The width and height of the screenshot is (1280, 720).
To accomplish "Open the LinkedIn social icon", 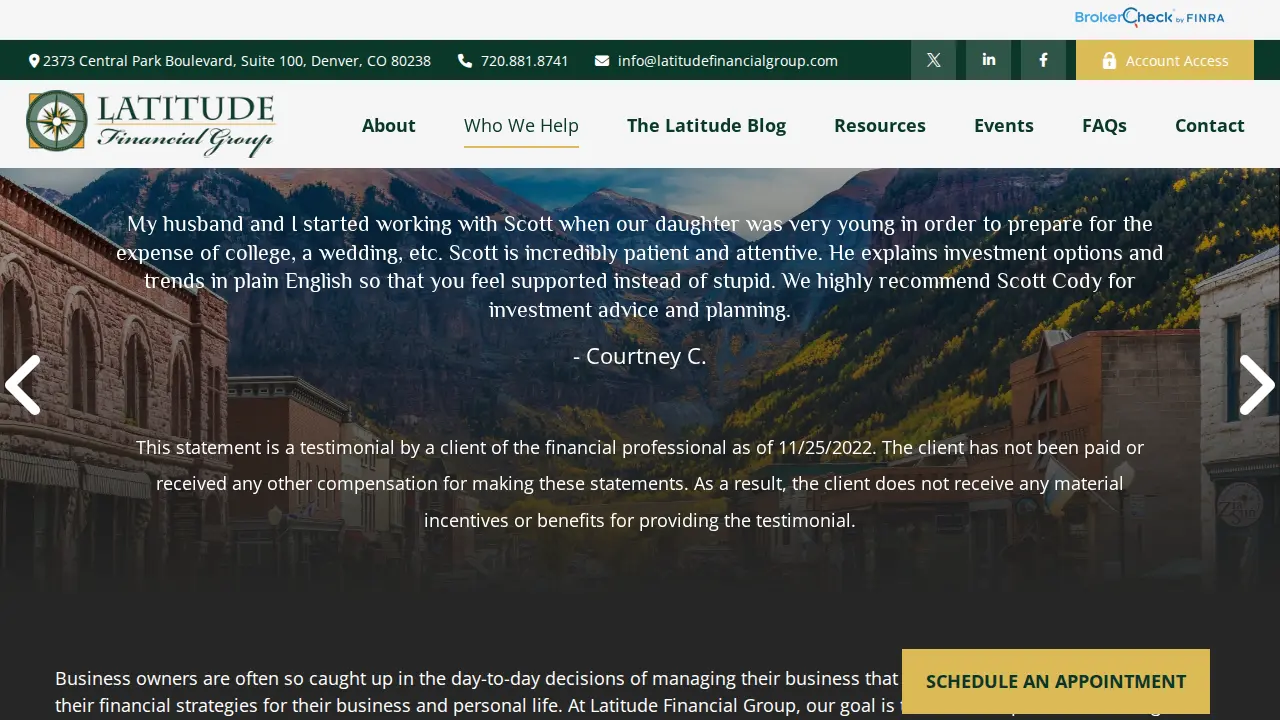I will (988, 60).
